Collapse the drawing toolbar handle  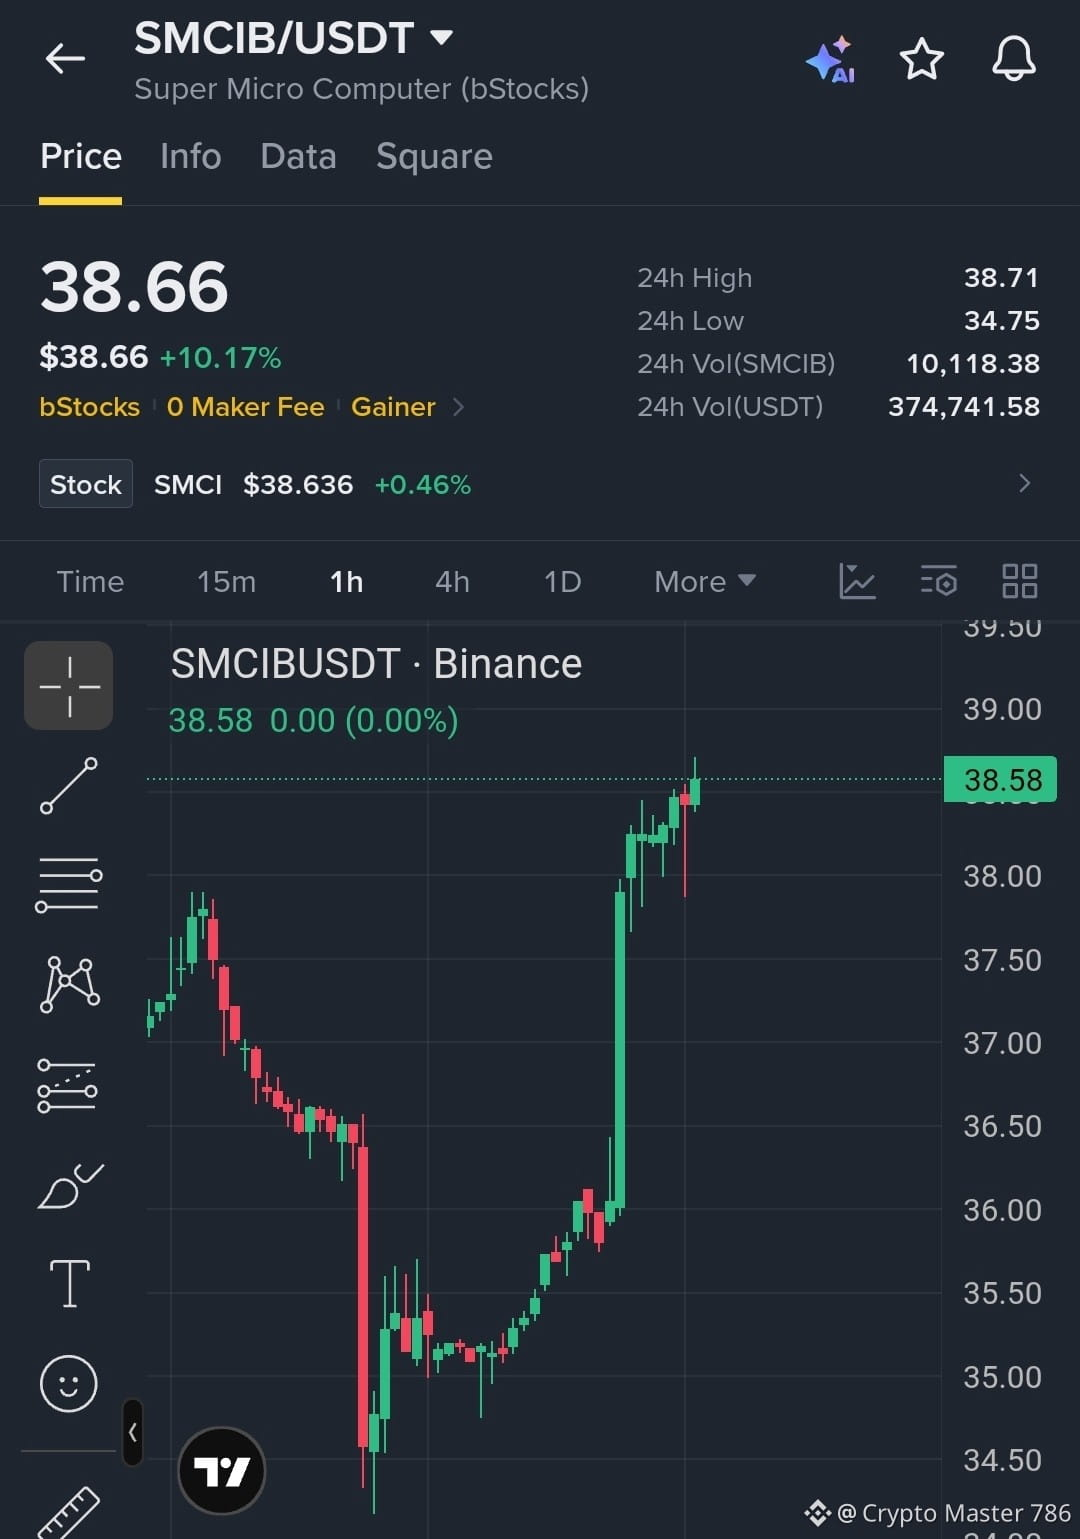(132, 1433)
